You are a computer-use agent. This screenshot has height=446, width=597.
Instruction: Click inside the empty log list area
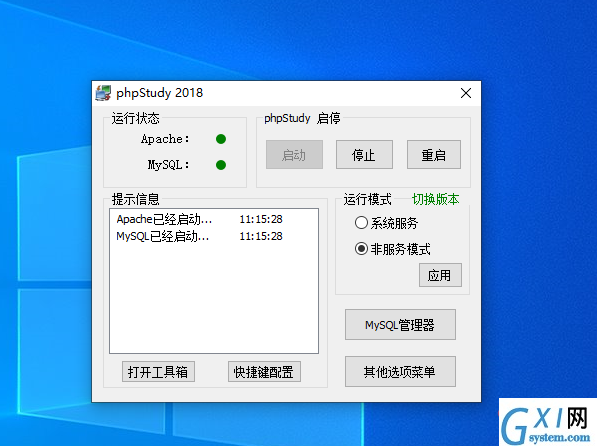pos(214,299)
